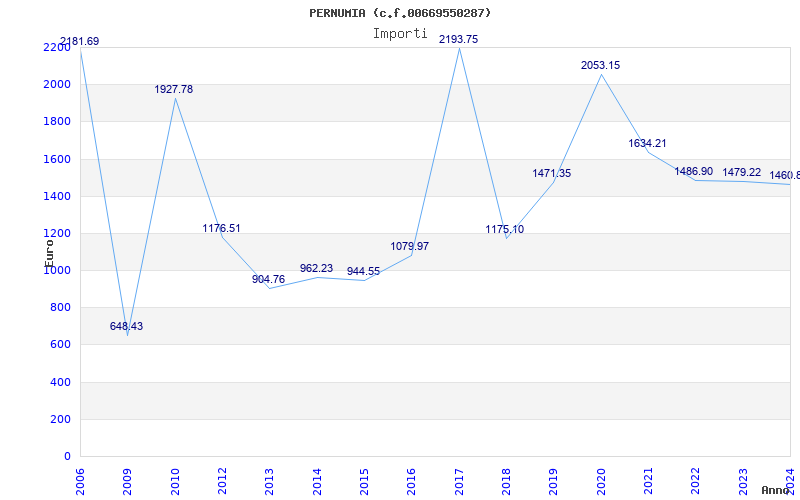This screenshot has height=500, width=800.
Task: Click the y-axis value 0
Action: coord(67,457)
